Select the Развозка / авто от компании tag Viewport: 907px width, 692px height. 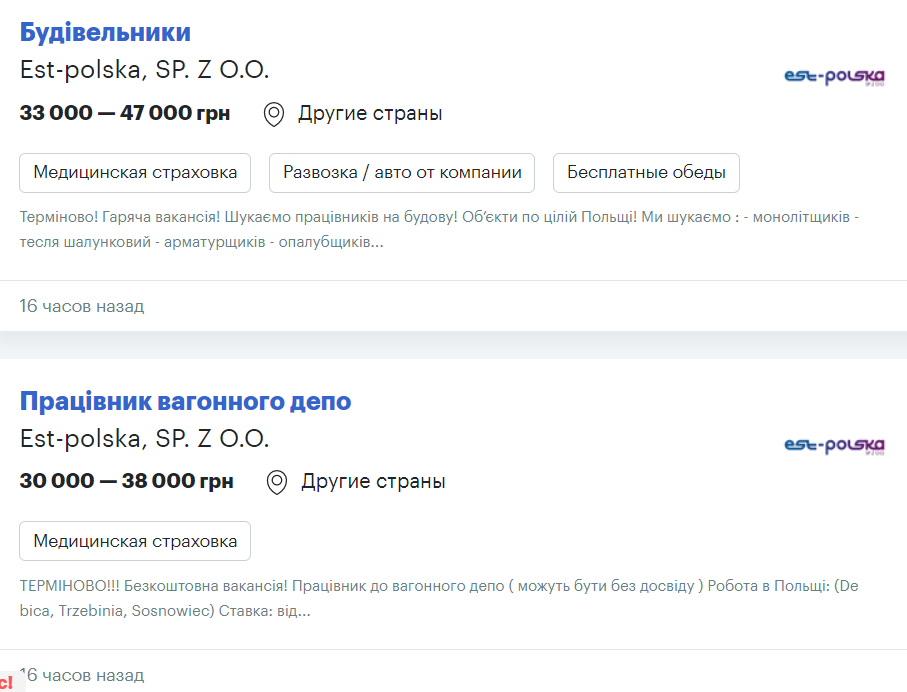(402, 172)
